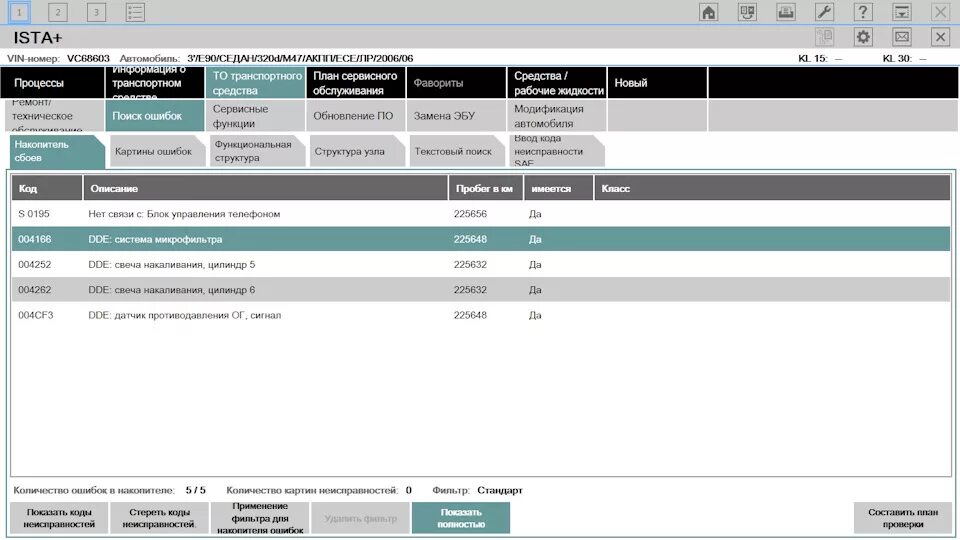Open the wrench tools icon
The height and width of the screenshot is (540, 960).
tap(824, 12)
